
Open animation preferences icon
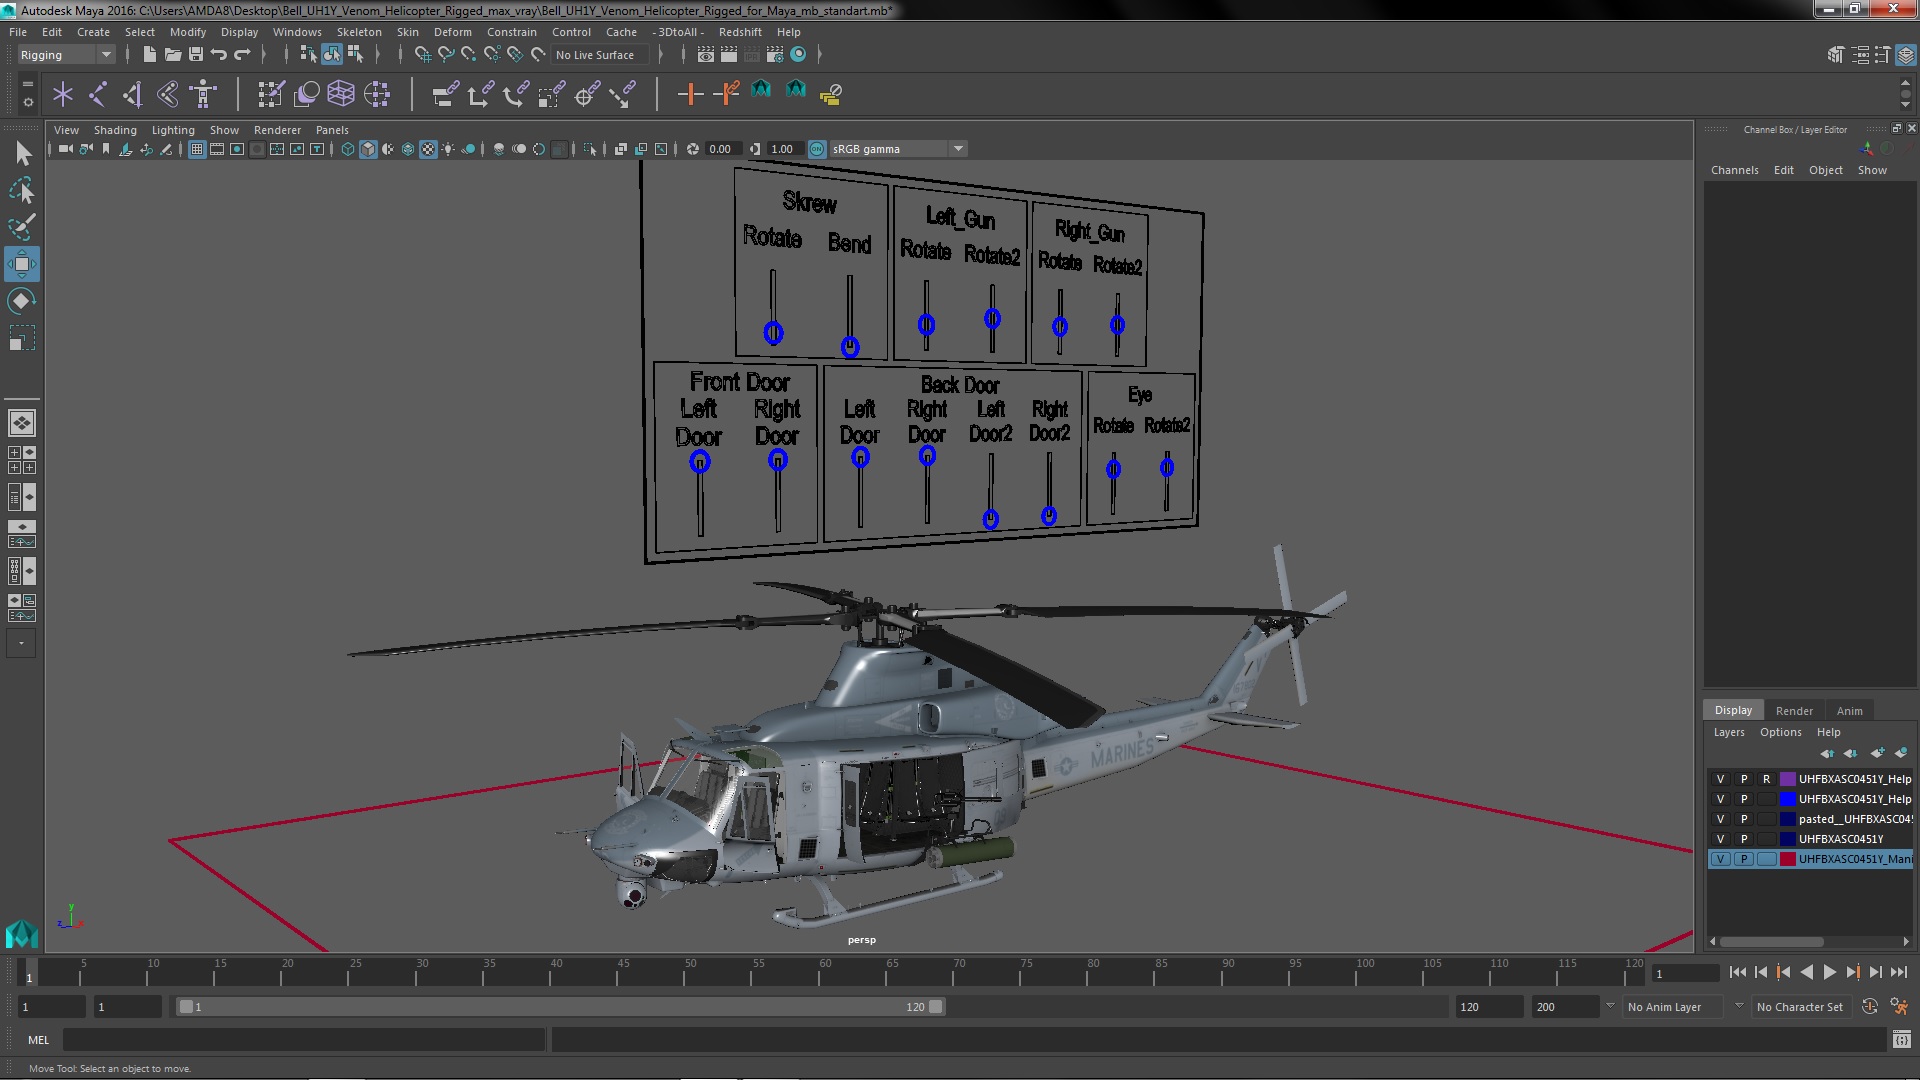point(1898,1007)
